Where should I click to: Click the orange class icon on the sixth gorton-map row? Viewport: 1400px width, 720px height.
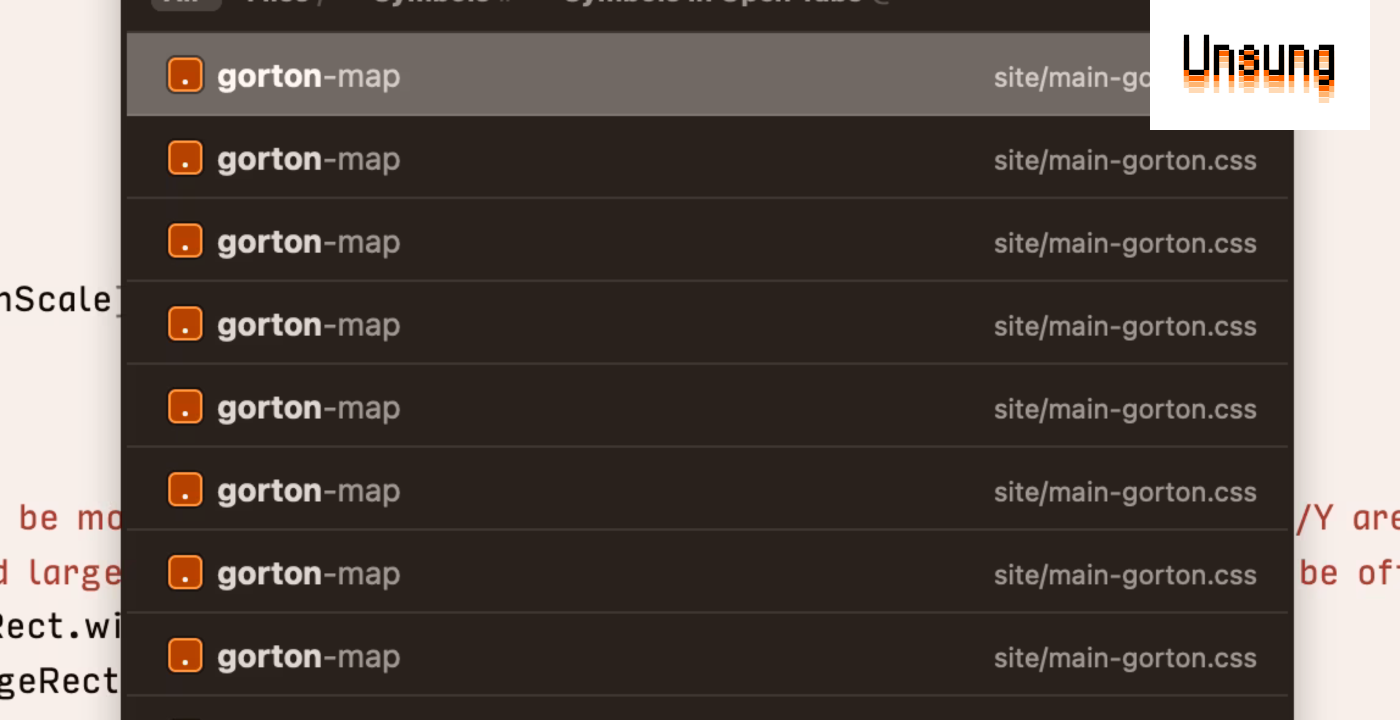point(185,490)
